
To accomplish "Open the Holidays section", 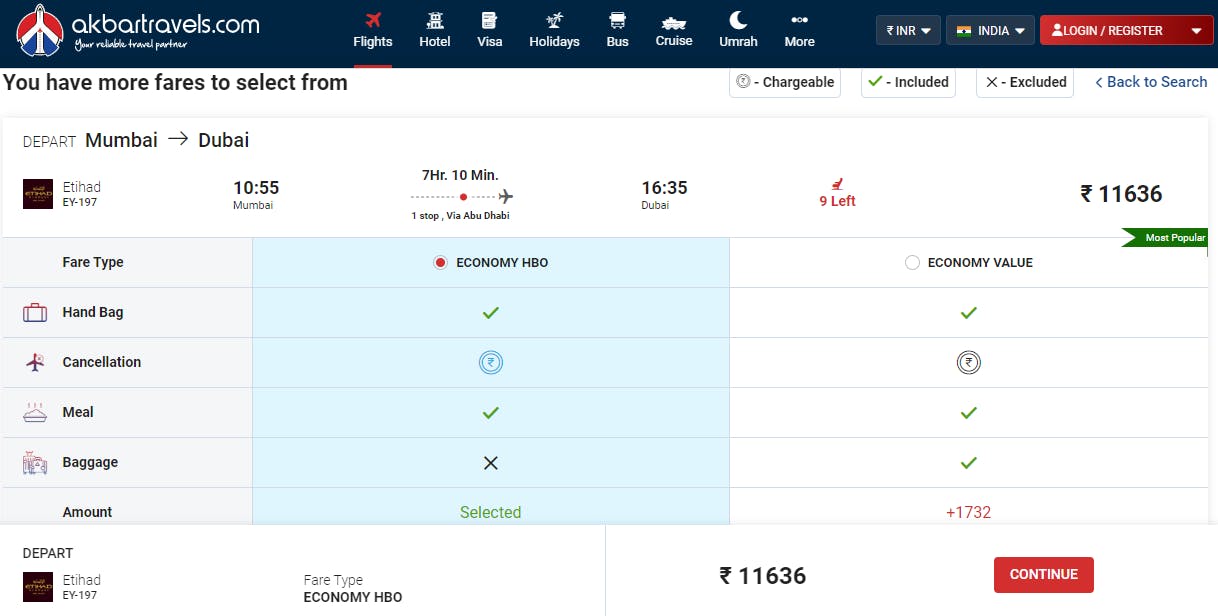I will coord(554,30).
